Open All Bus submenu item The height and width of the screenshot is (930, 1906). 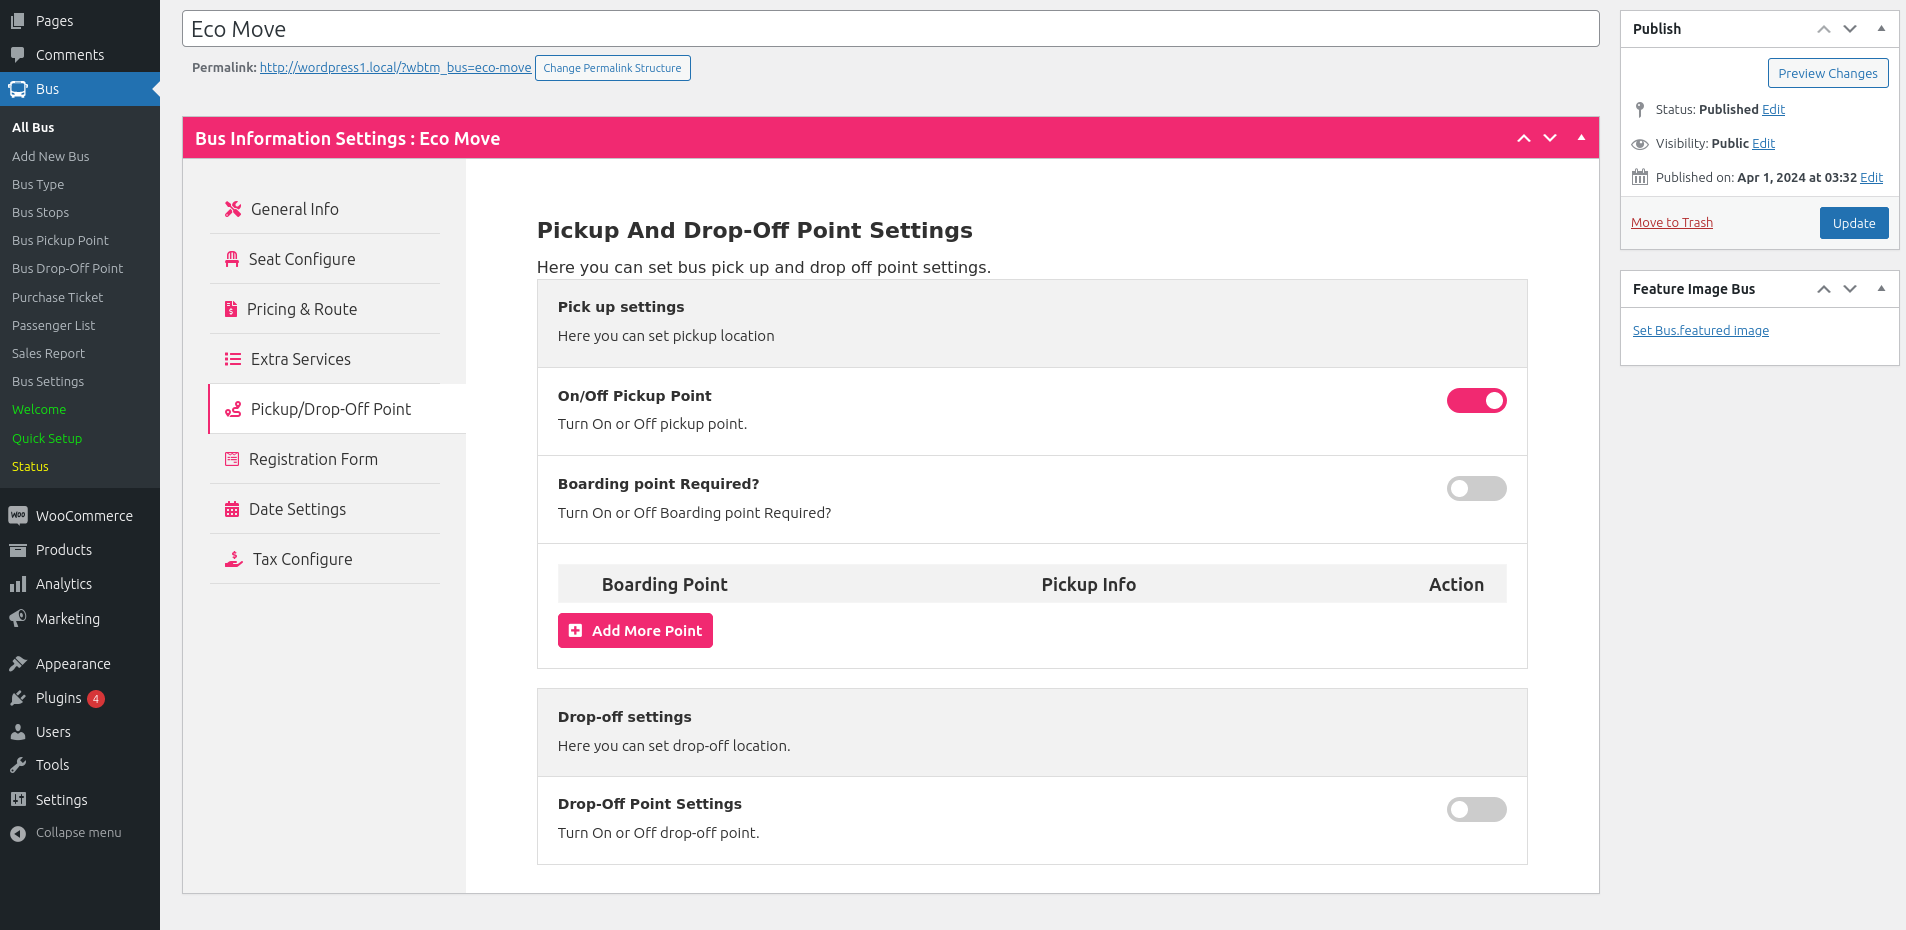[x=33, y=127]
